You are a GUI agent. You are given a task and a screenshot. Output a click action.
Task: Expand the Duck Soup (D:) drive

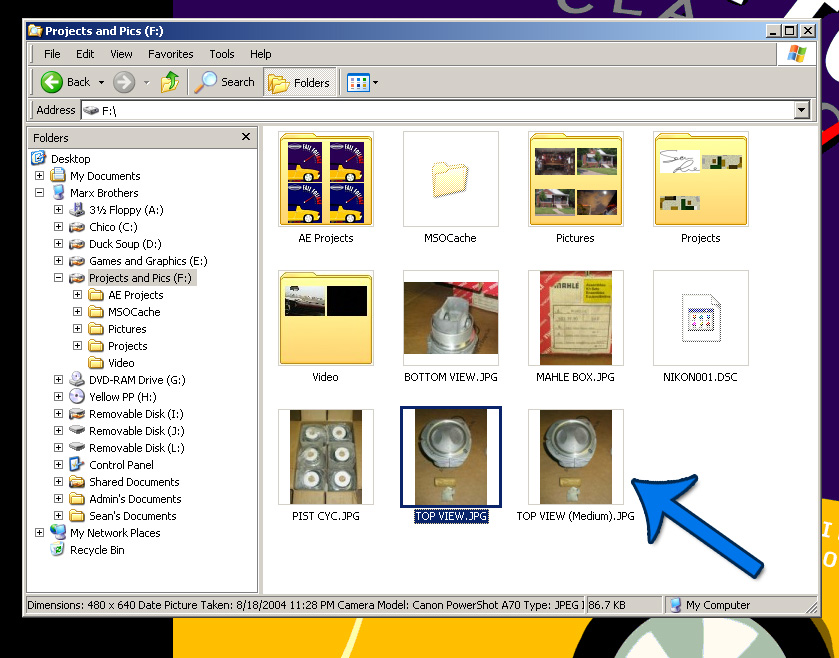point(58,244)
